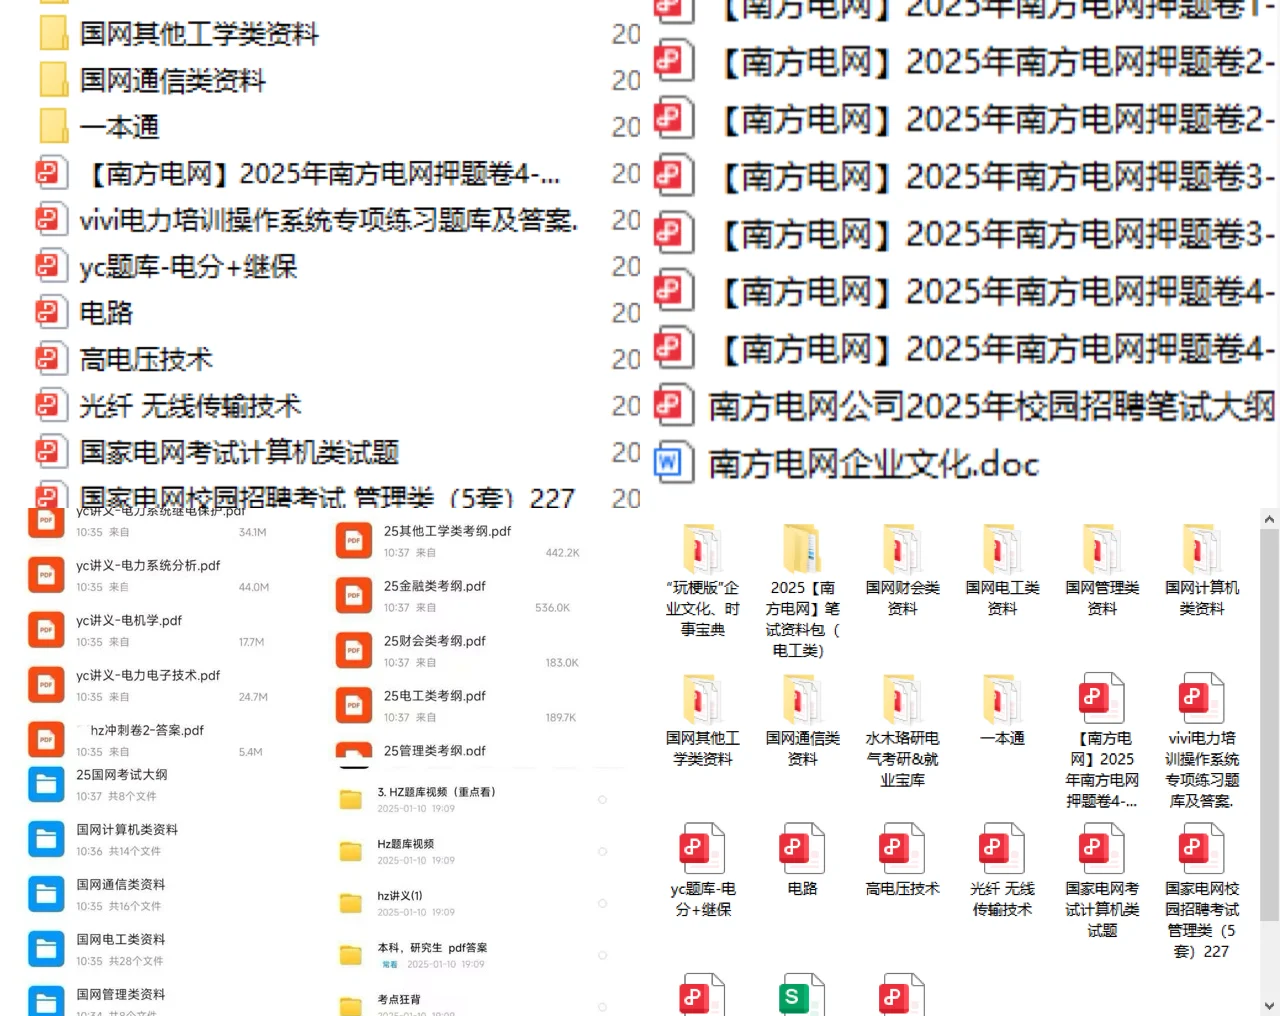The height and width of the screenshot is (1016, 1280).
Task: Click the orange PDF icon for yc讲义-电力电子技术.pdf
Action: 46,685
